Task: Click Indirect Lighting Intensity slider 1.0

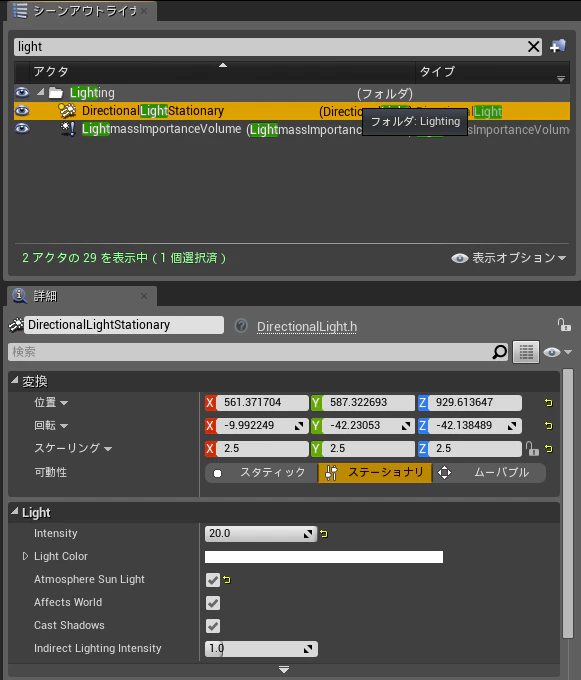Action: [261, 649]
